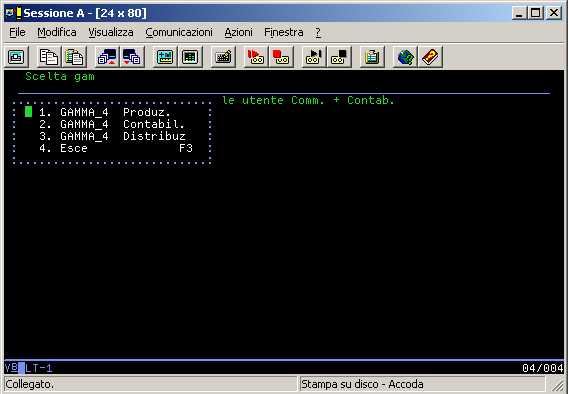
Task: Quit macro playback with the black square cassette icon
Action: [x=339, y=57]
